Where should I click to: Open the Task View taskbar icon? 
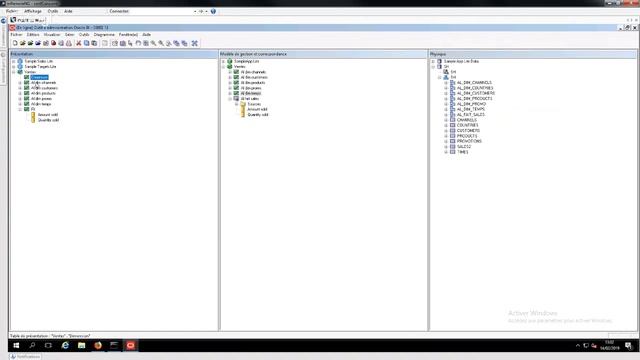(x=49, y=345)
